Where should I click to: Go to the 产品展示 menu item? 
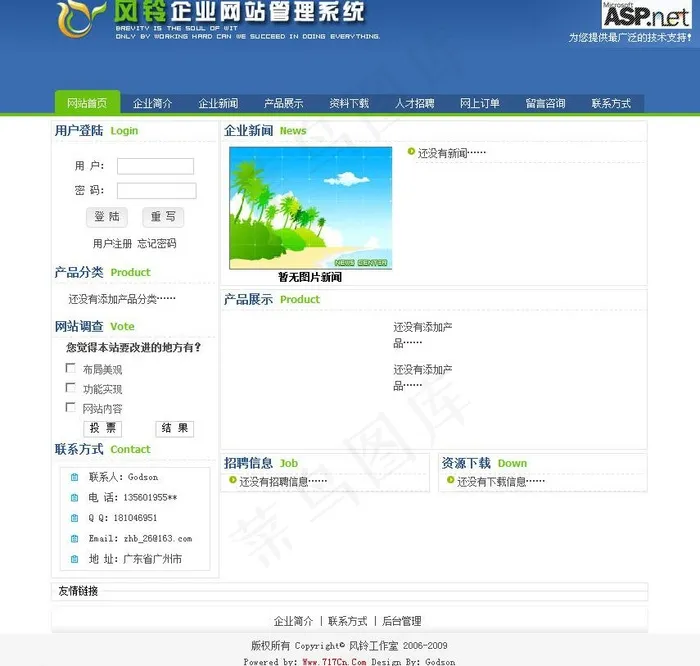click(x=283, y=103)
